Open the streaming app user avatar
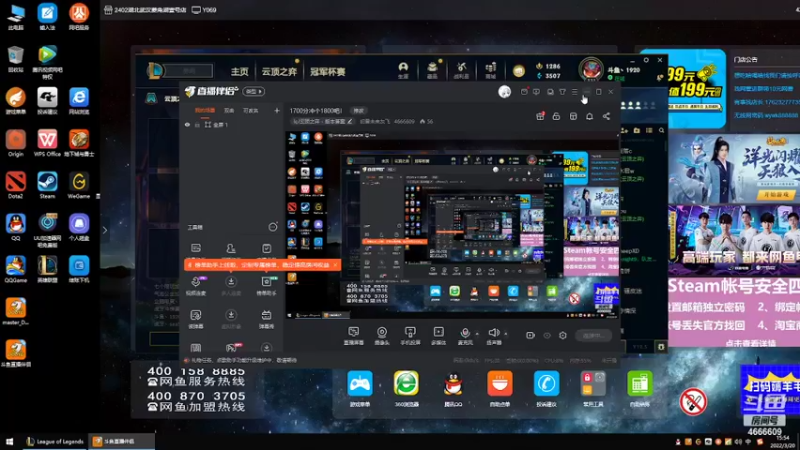 (x=505, y=91)
